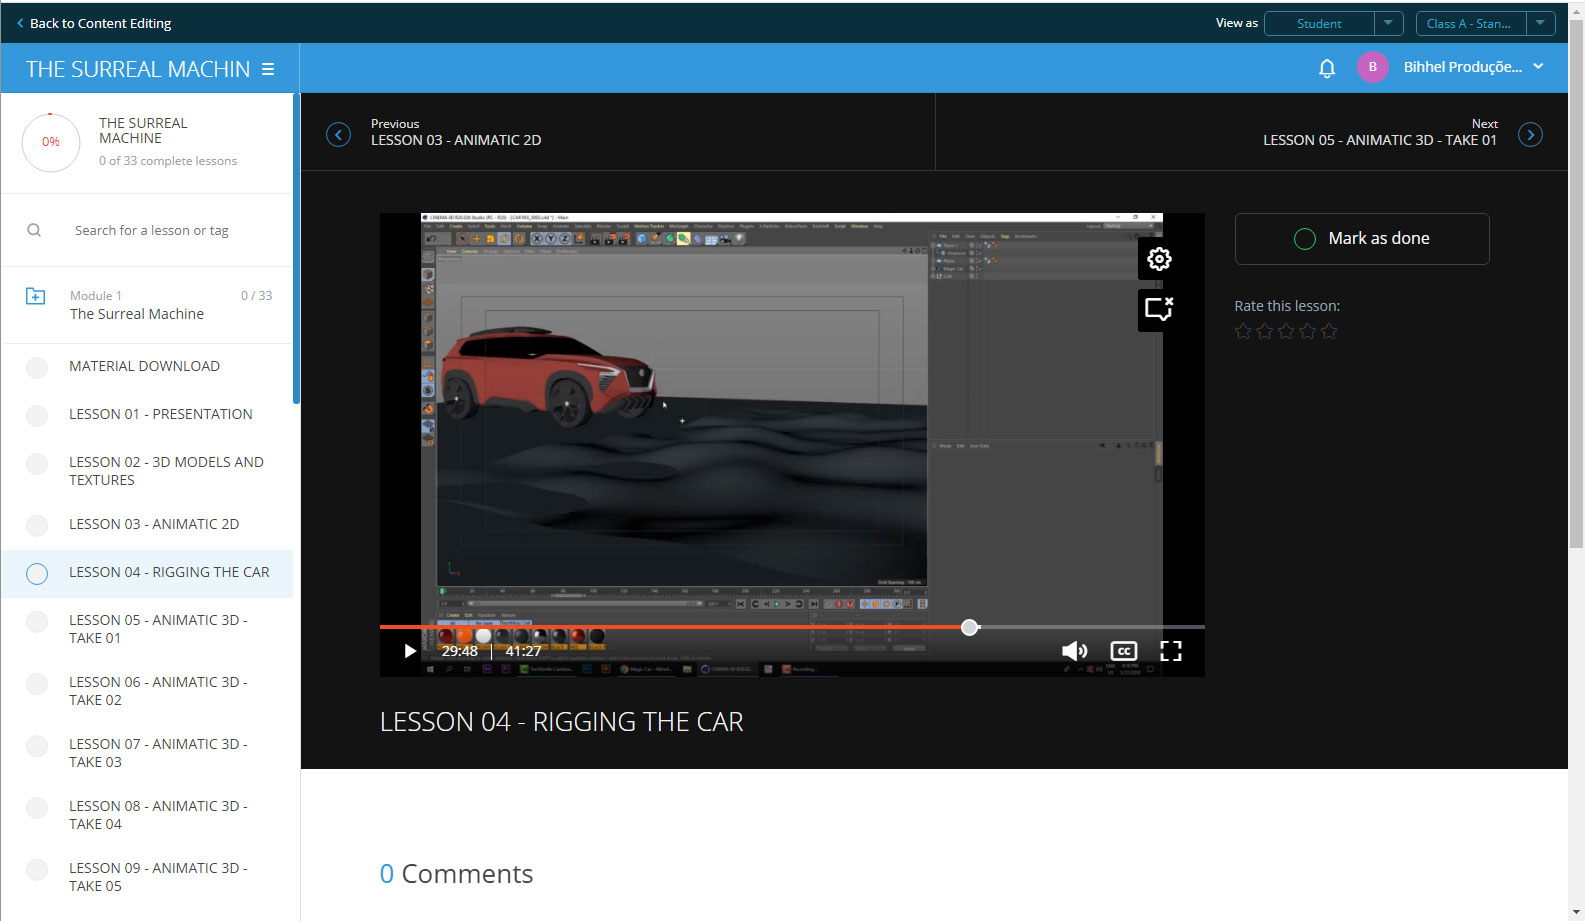Open Lesson 03 - Animatic 2D in sidebar
The width and height of the screenshot is (1585, 921).
[x=154, y=524]
